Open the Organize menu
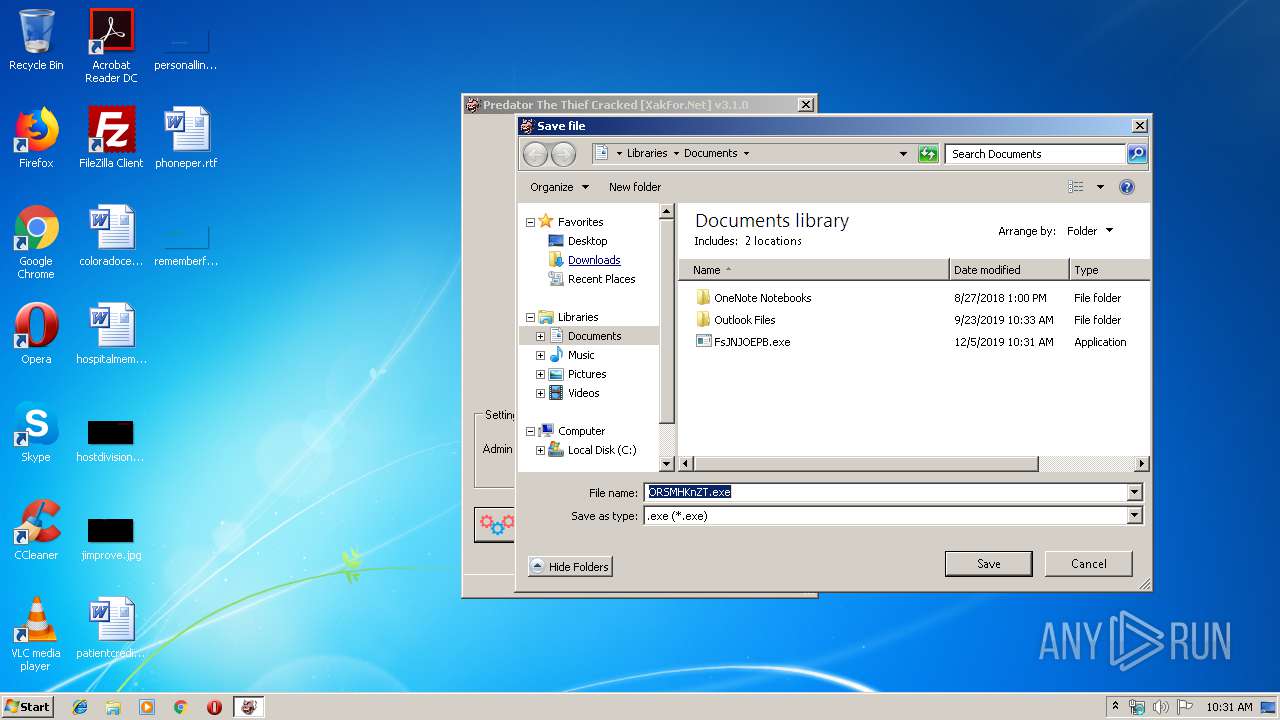This screenshot has width=1280, height=720. point(559,187)
